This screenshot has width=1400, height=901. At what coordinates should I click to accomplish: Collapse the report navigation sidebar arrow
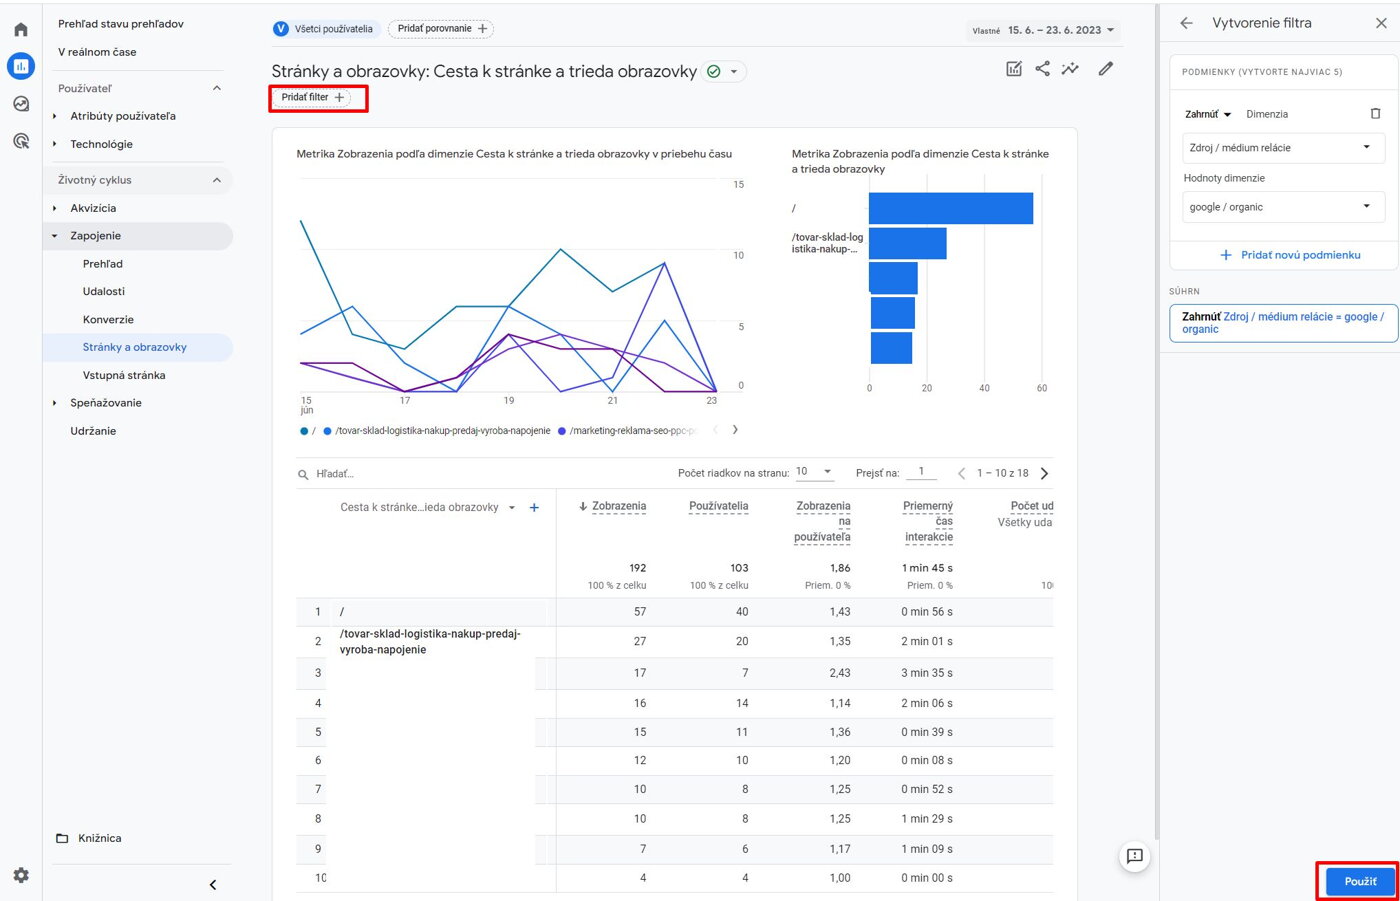tap(213, 884)
